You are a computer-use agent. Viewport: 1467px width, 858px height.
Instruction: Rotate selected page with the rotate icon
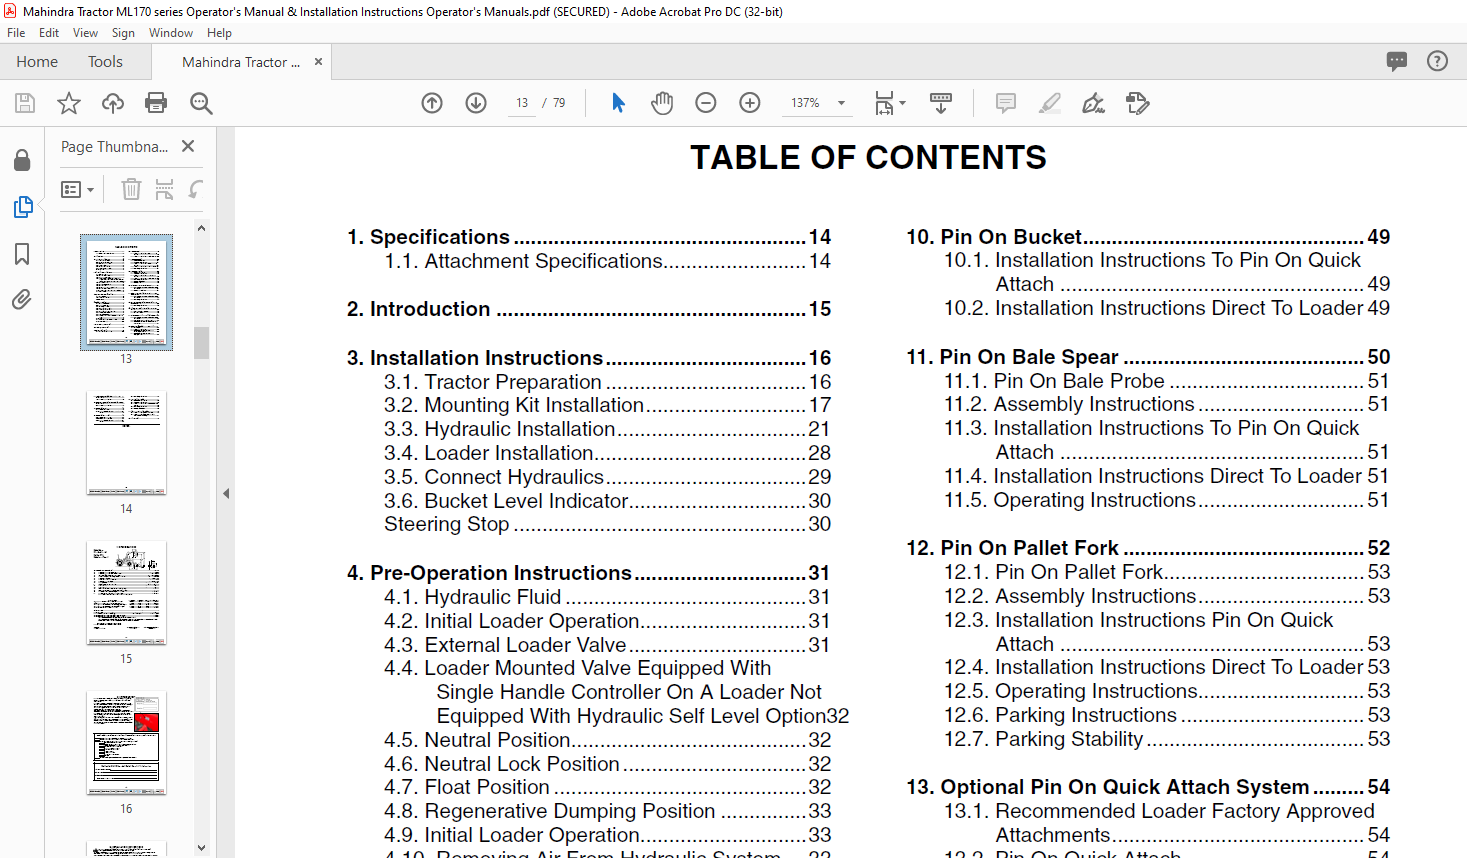tap(196, 189)
